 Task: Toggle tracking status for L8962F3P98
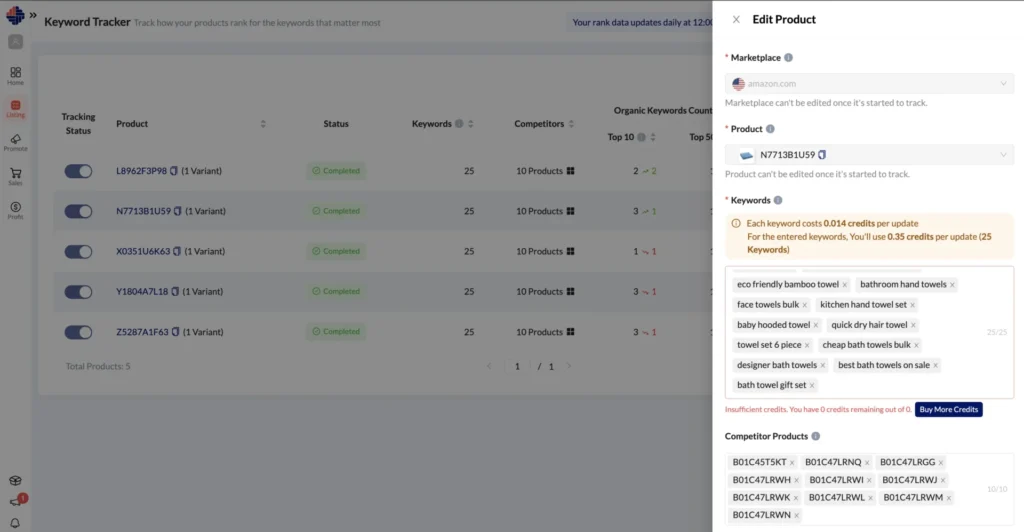coord(78,171)
